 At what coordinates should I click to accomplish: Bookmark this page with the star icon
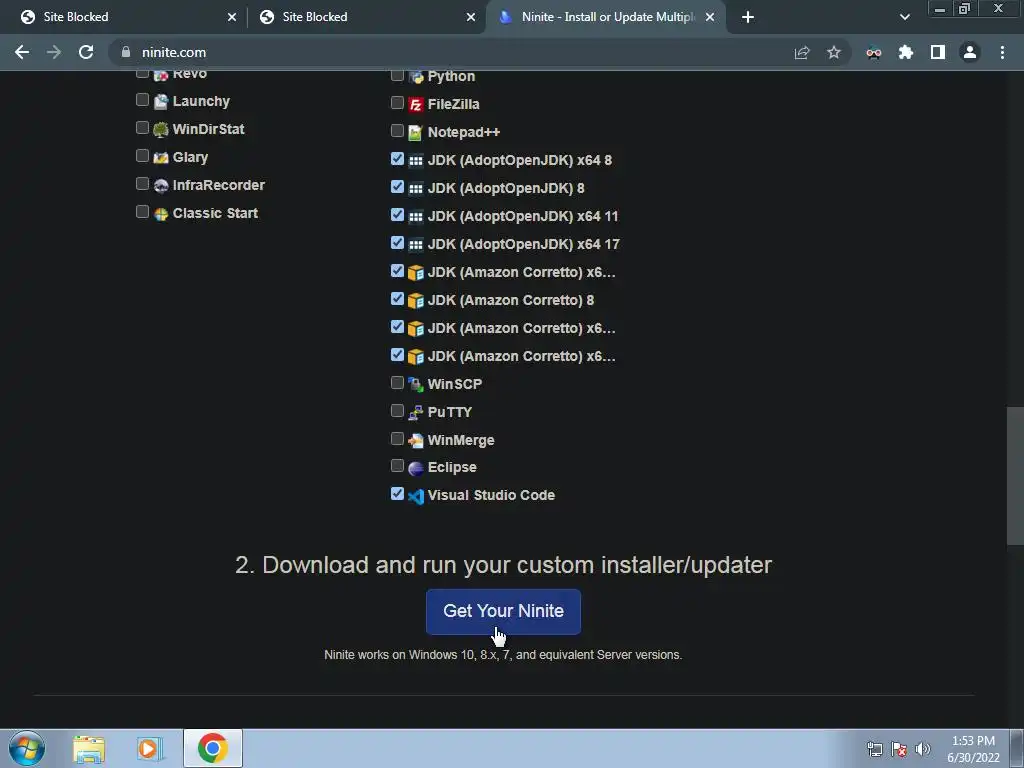click(x=834, y=52)
